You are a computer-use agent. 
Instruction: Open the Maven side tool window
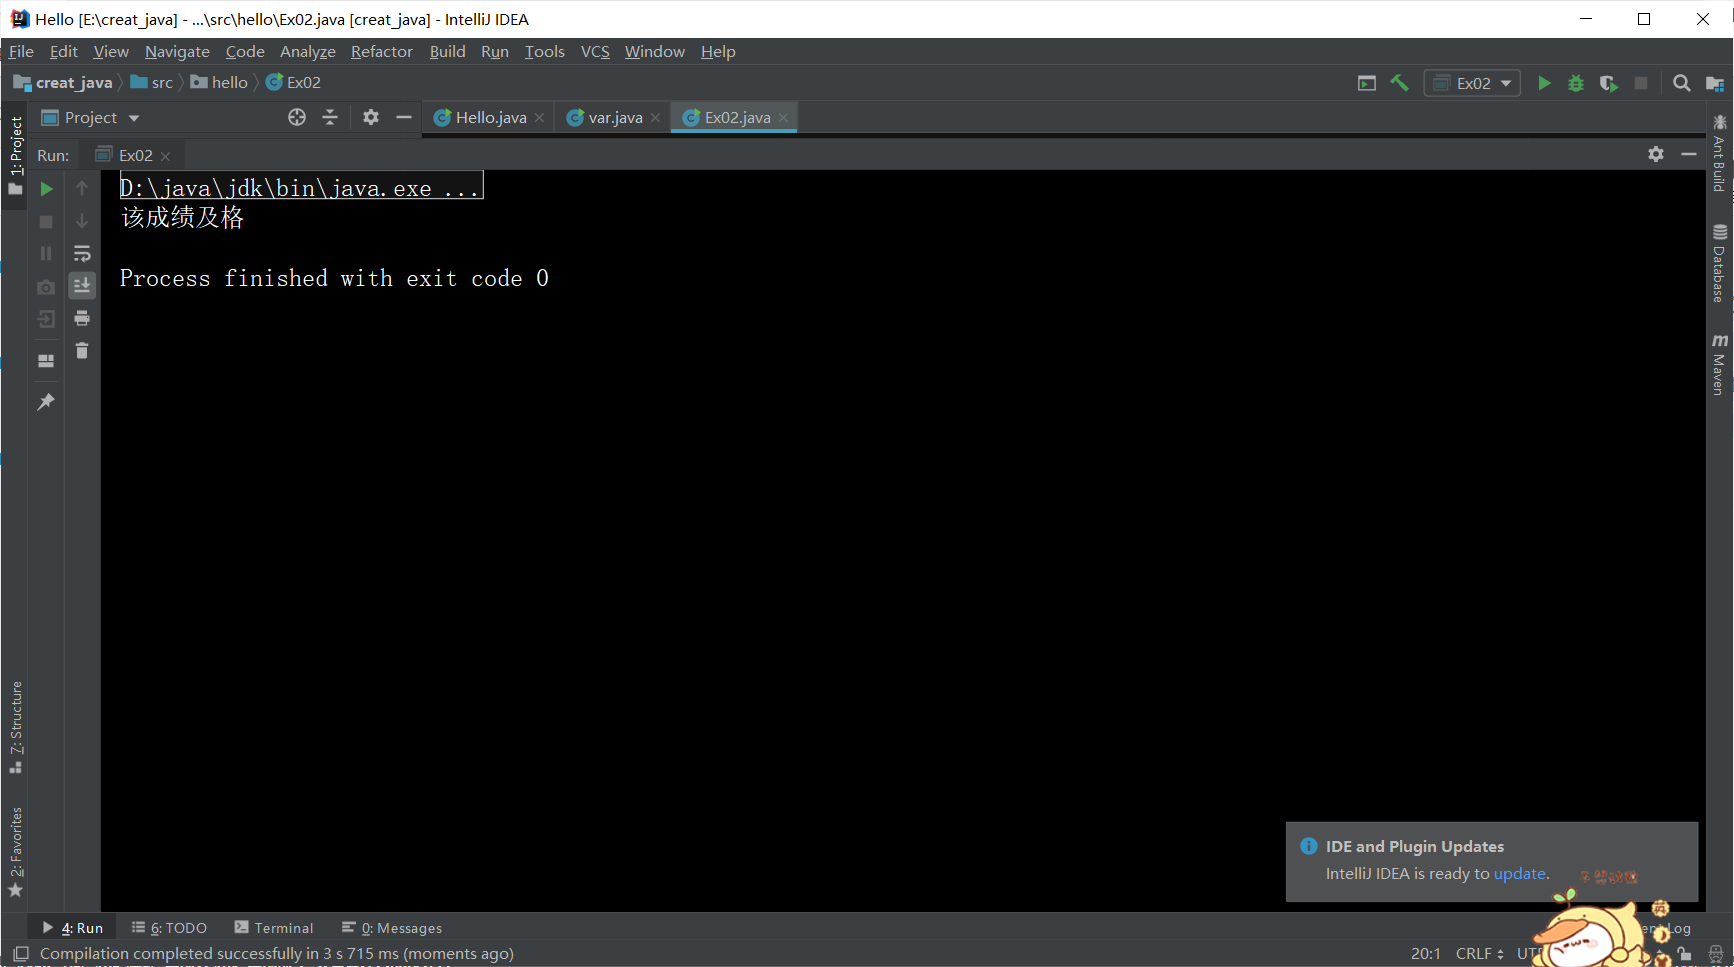(x=1719, y=365)
